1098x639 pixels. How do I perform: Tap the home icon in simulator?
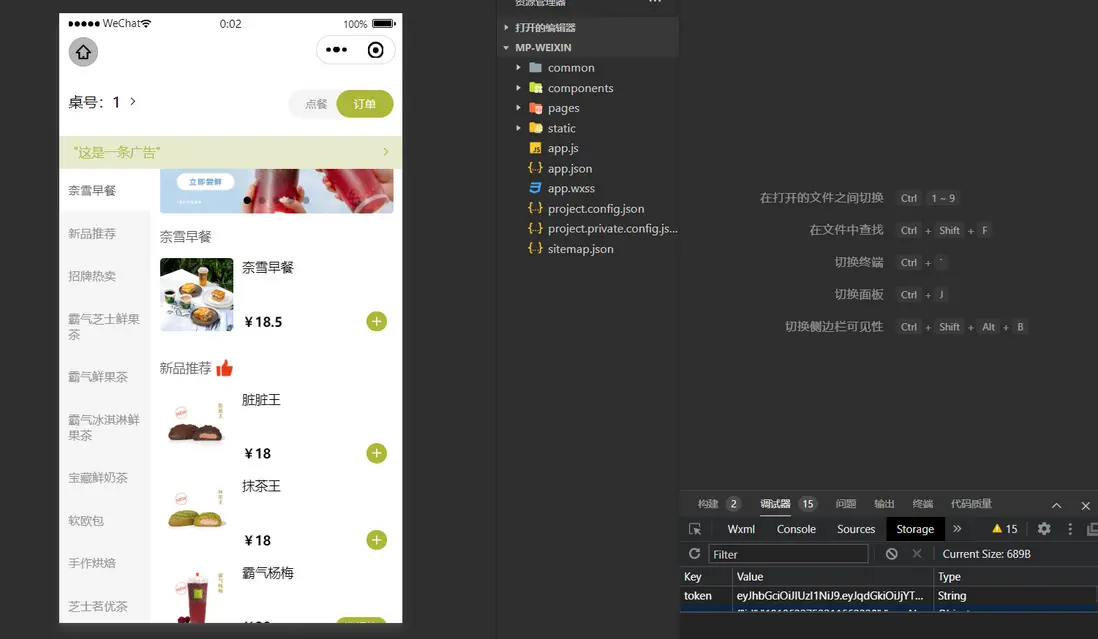[83, 52]
